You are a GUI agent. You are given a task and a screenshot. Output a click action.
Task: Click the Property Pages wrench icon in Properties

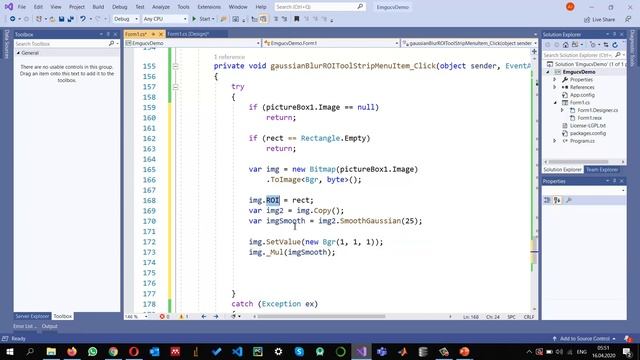tap(569, 200)
